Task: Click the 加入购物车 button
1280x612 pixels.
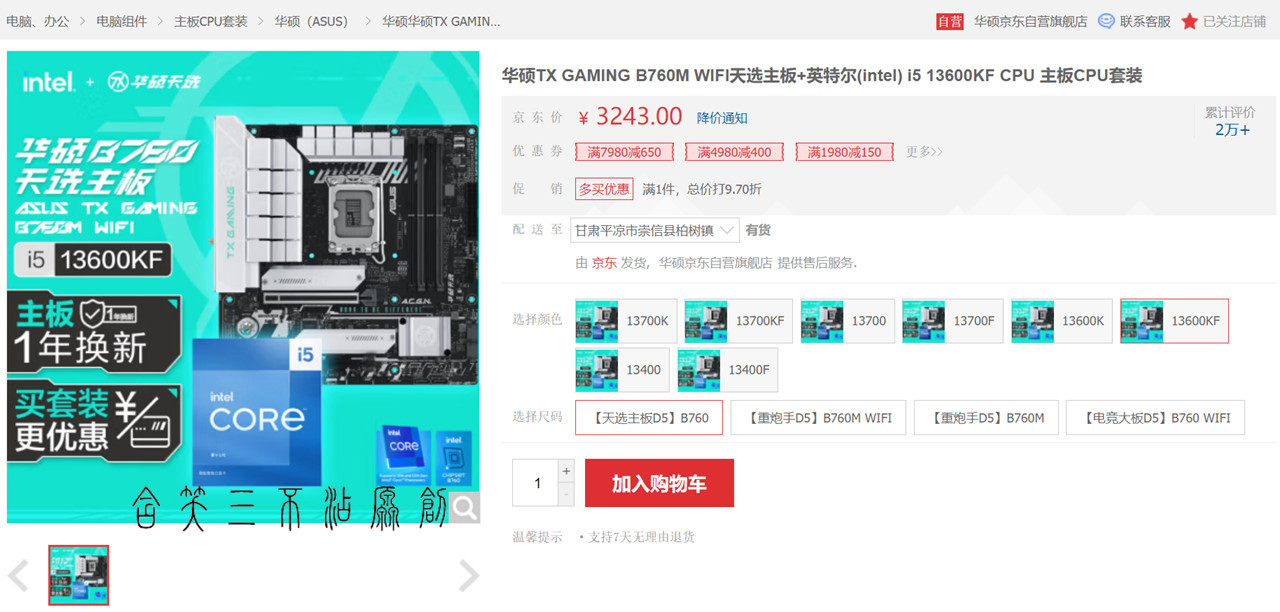Action: pyautogui.click(x=659, y=482)
